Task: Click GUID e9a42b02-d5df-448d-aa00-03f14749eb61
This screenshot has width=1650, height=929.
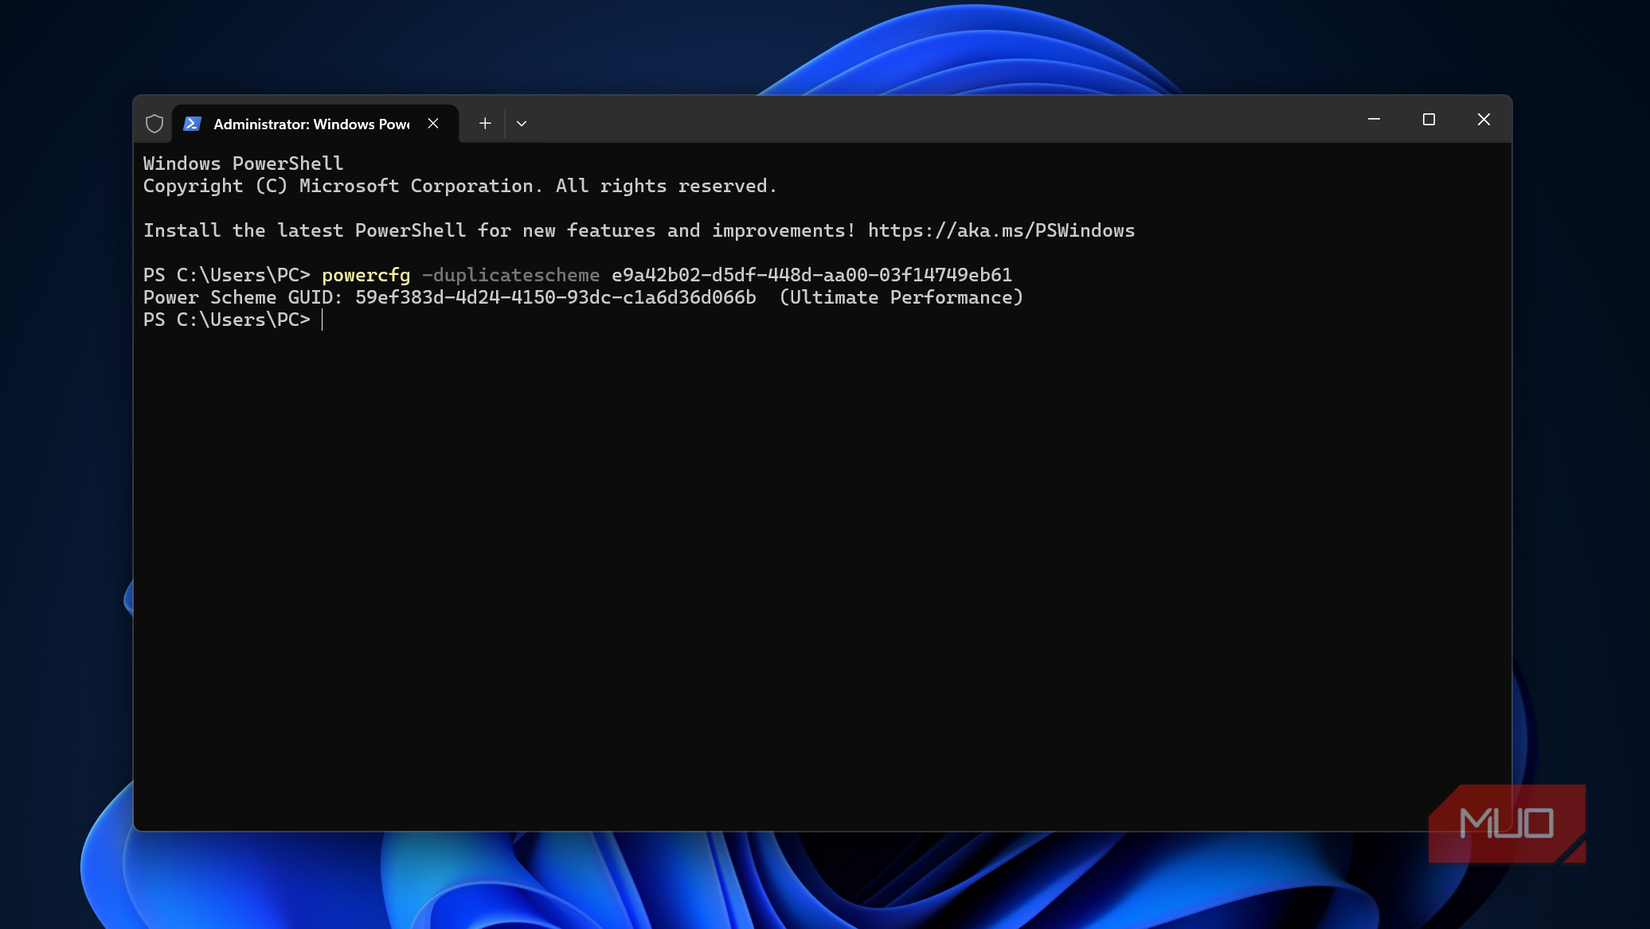Action: [812, 275]
